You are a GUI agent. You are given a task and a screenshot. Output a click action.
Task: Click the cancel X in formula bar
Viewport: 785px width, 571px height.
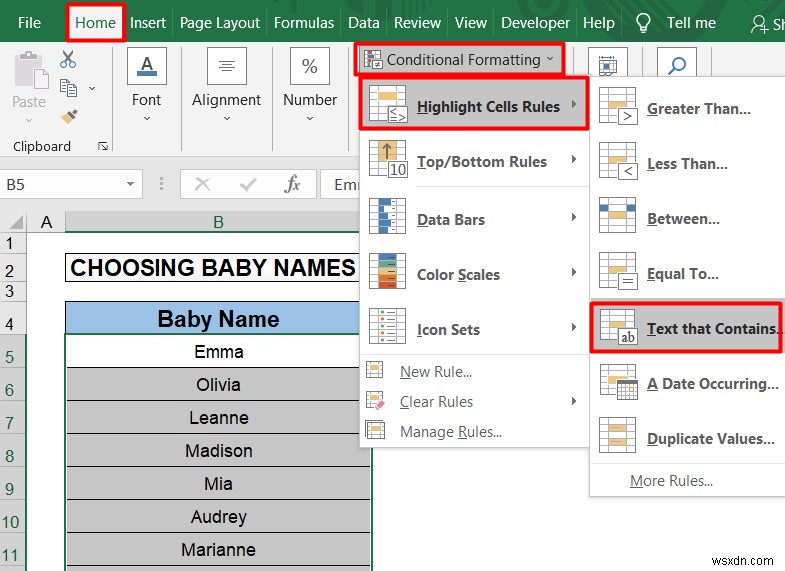coord(202,184)
